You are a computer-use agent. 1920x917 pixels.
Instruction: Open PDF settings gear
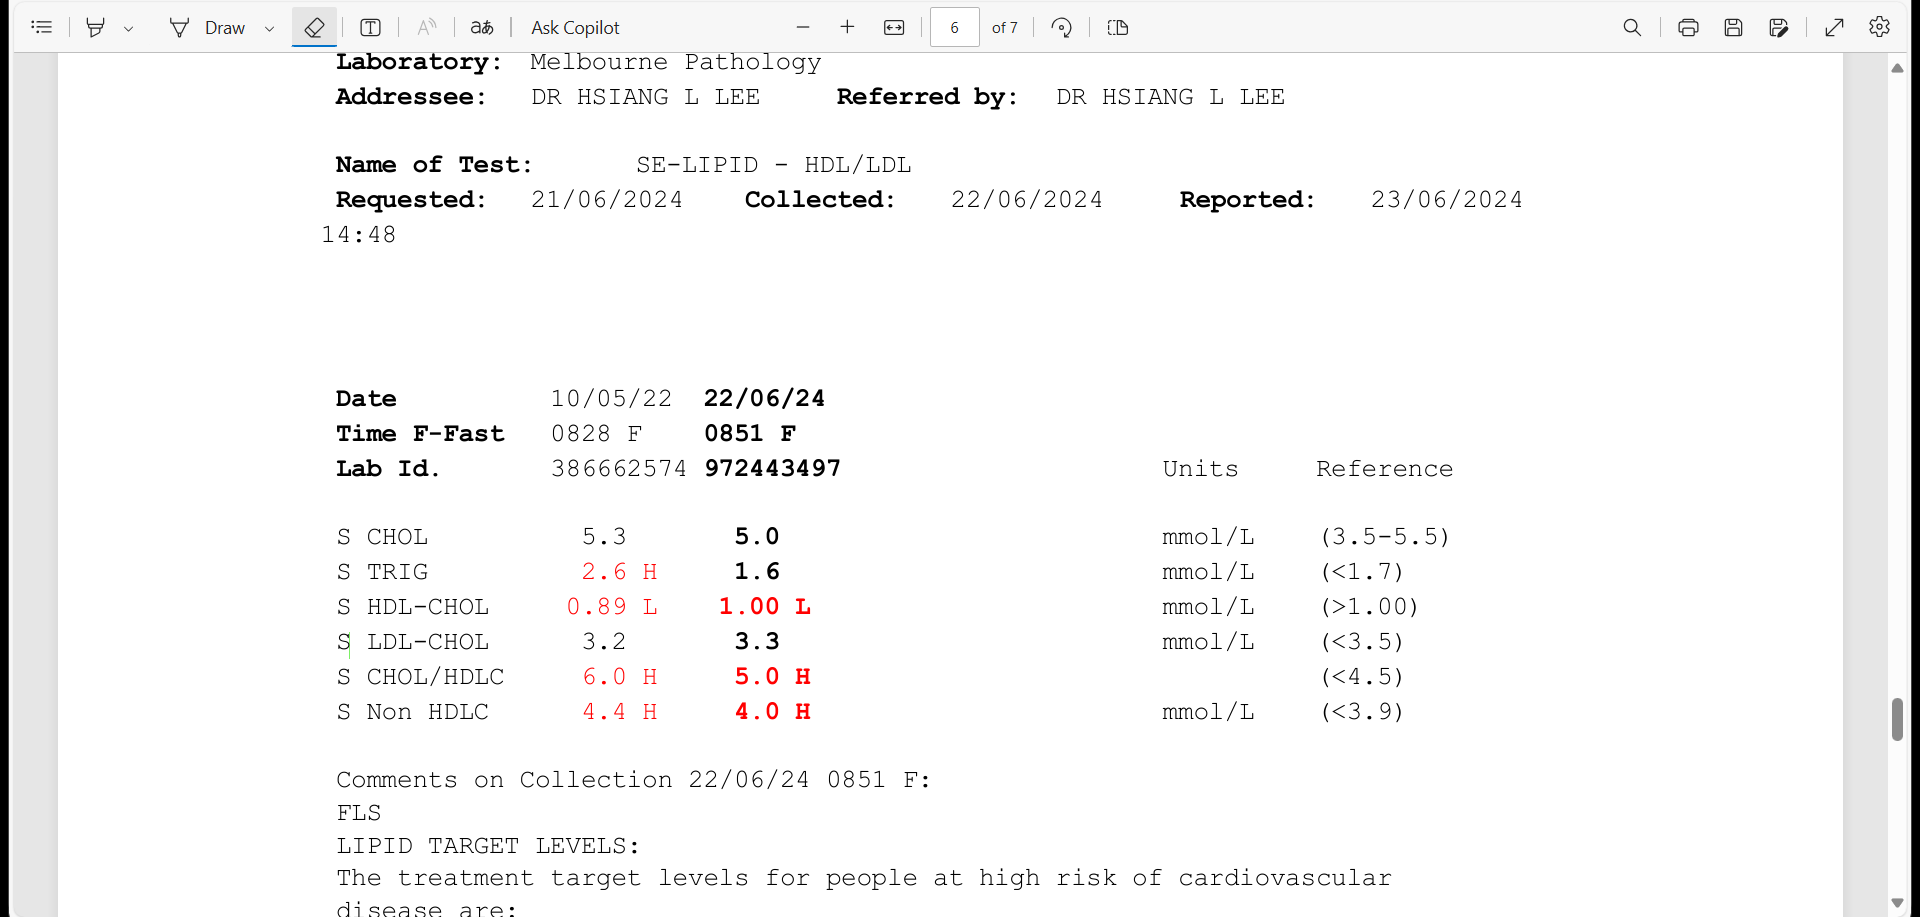tap(1879, 27)
